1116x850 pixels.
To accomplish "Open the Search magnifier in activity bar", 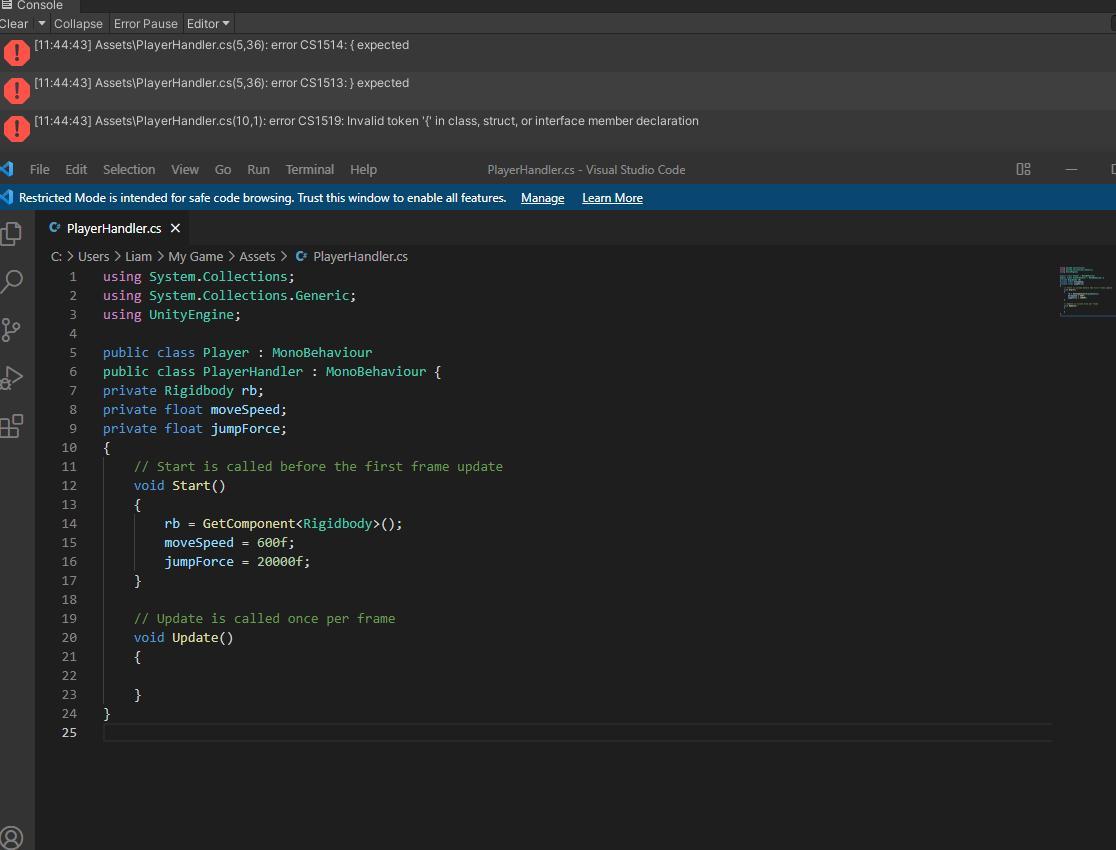I will point(12,282).
